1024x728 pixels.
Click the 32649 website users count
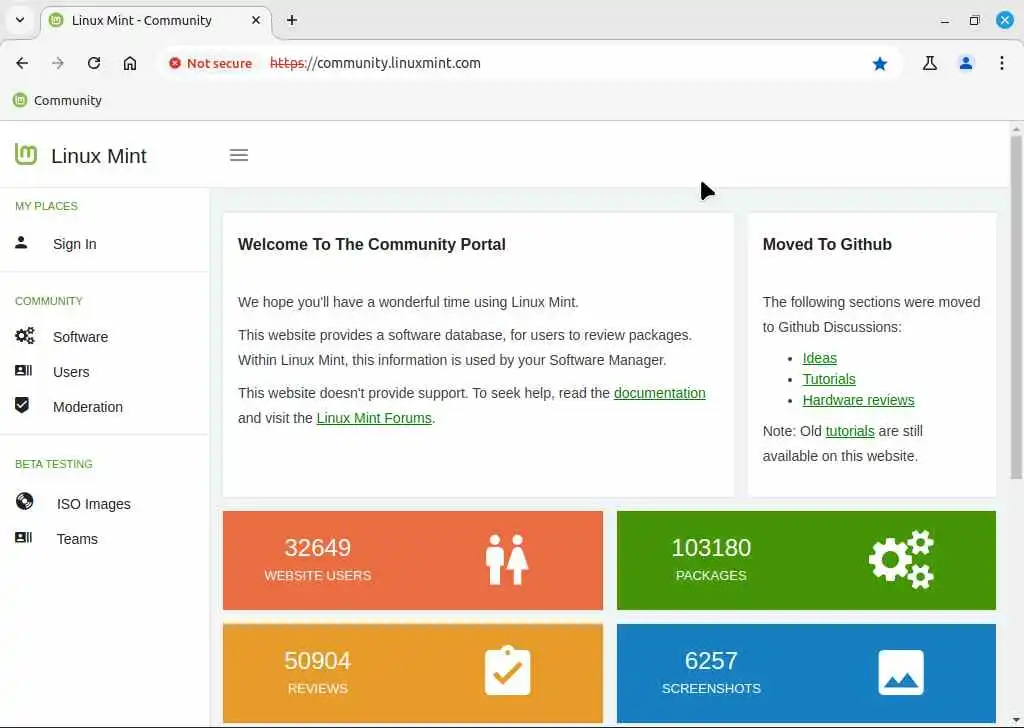[317, 548]
